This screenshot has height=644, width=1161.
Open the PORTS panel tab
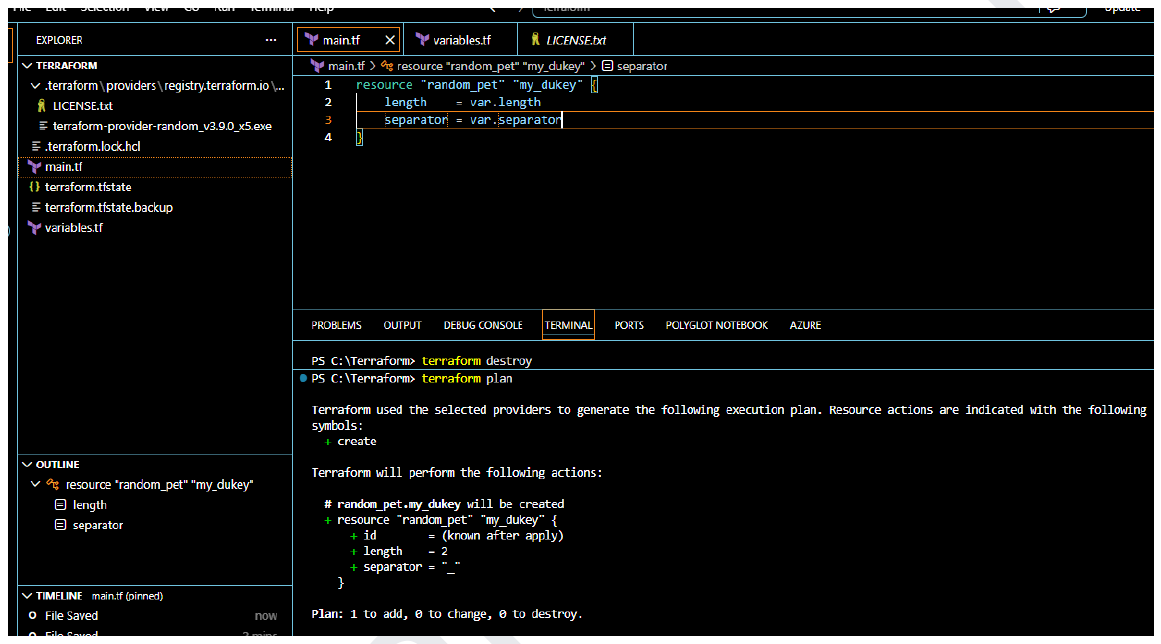point(629,325)
